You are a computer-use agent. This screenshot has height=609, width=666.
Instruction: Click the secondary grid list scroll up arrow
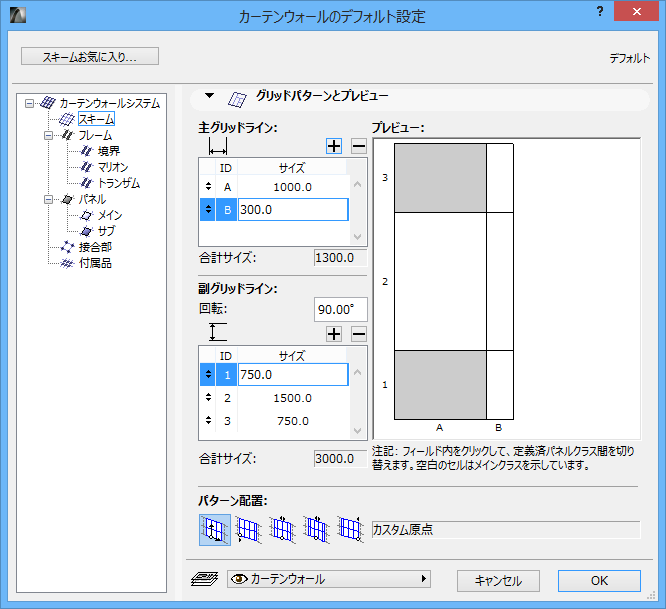[x=358, y=372]
